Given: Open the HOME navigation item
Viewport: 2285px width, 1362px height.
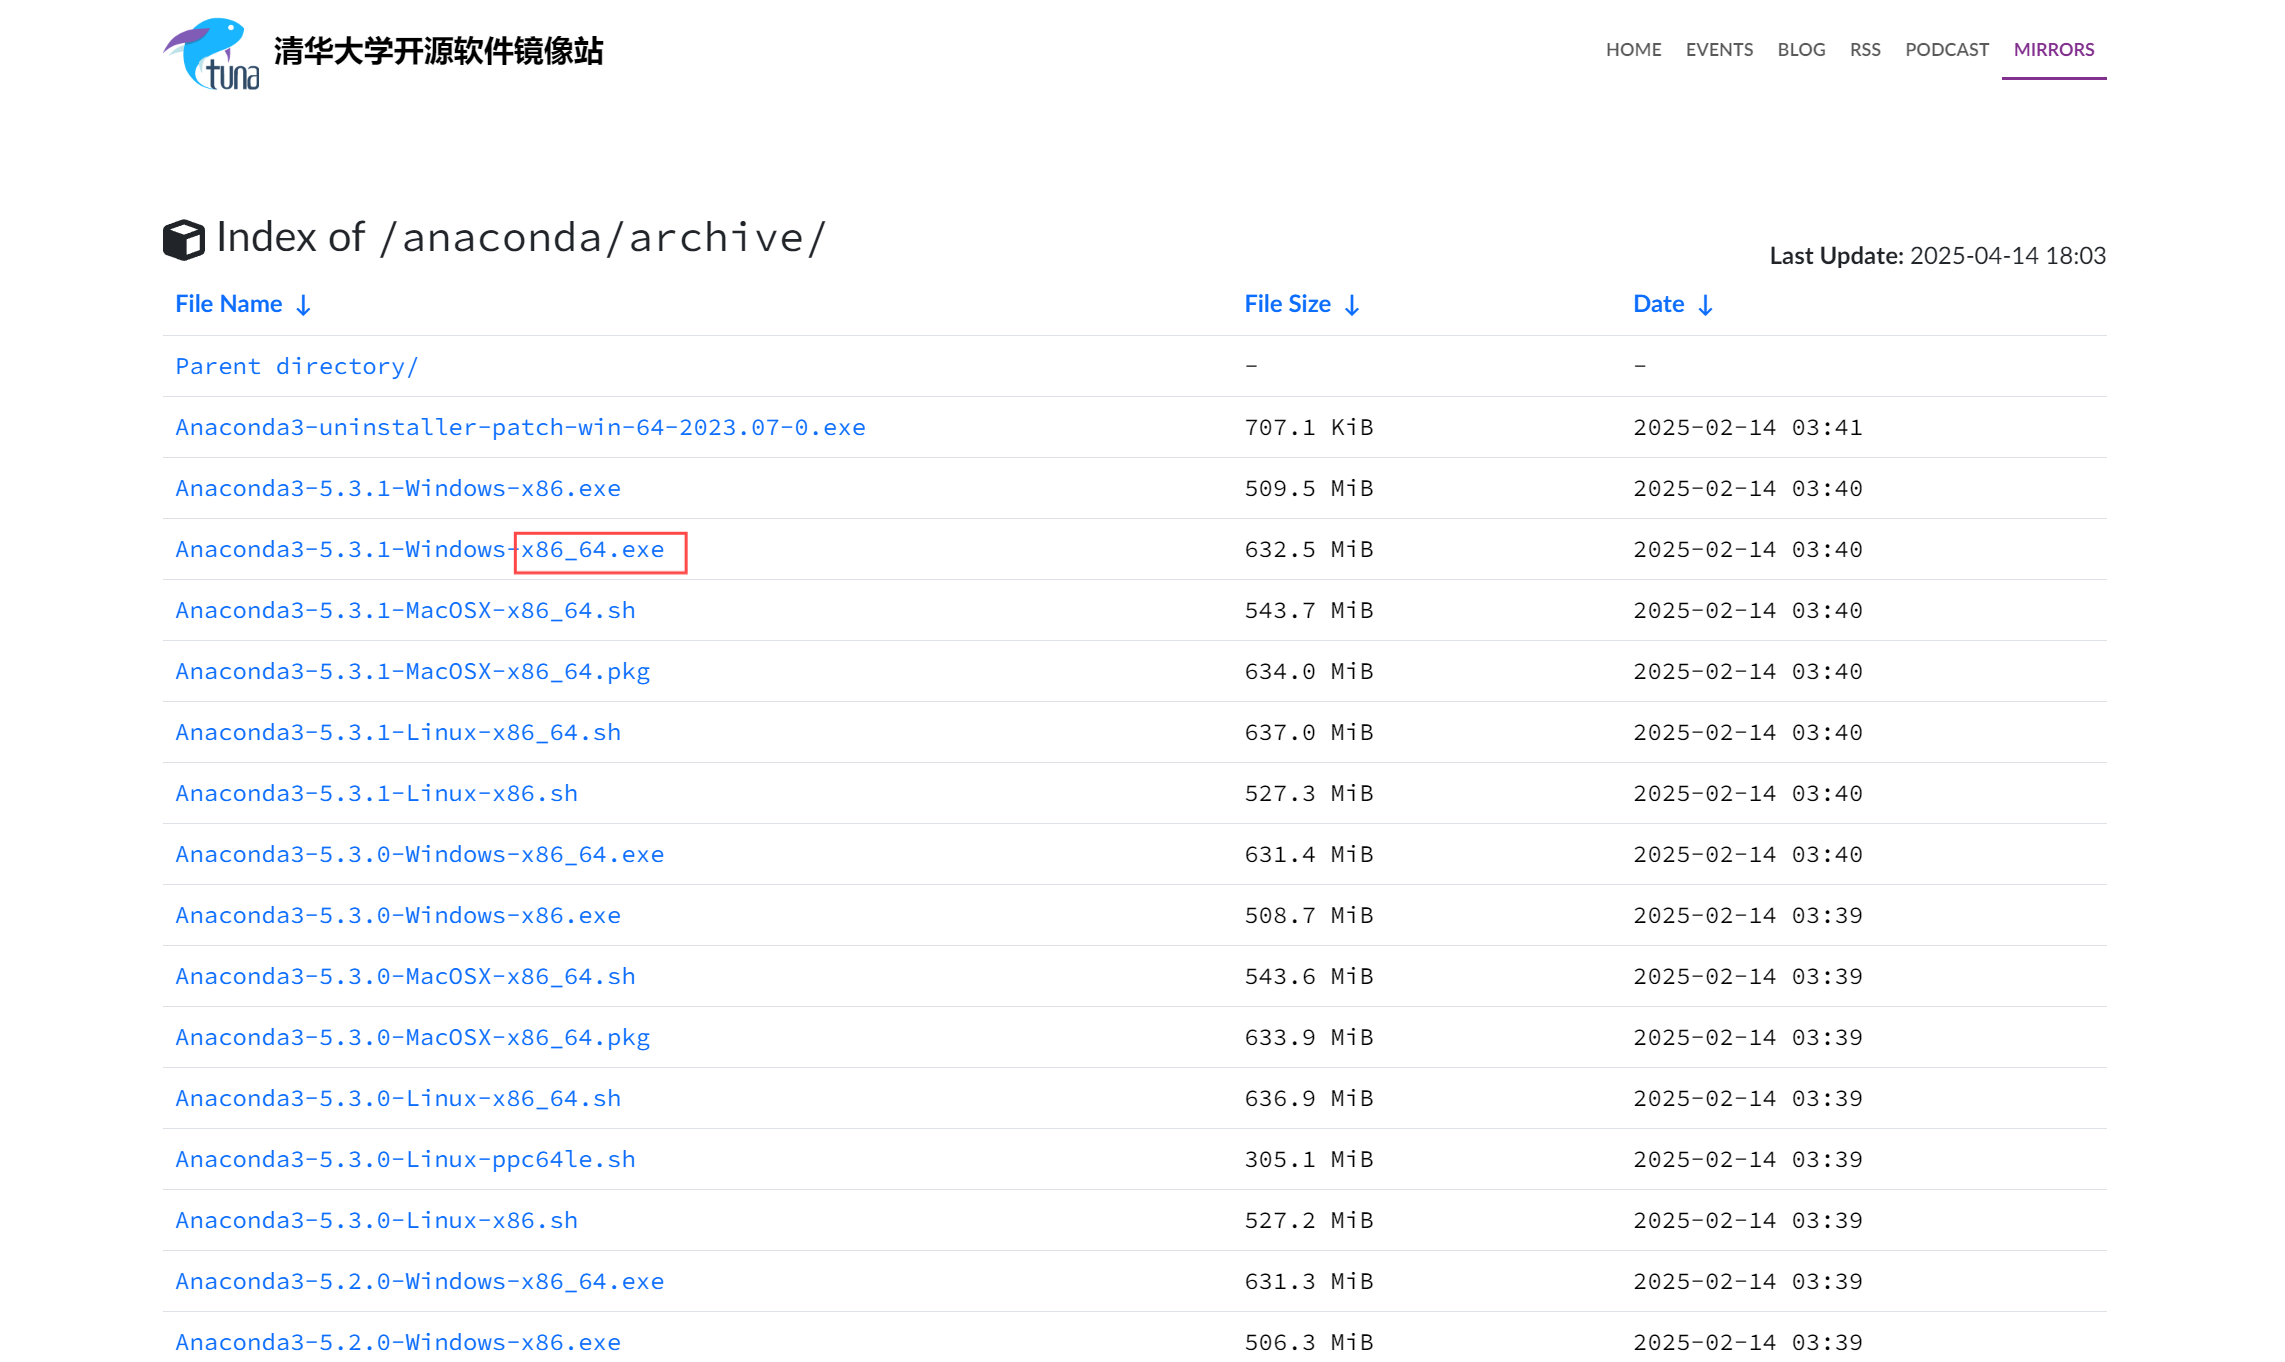Looking at the screenshot, I should click(x=1633, y=49).
